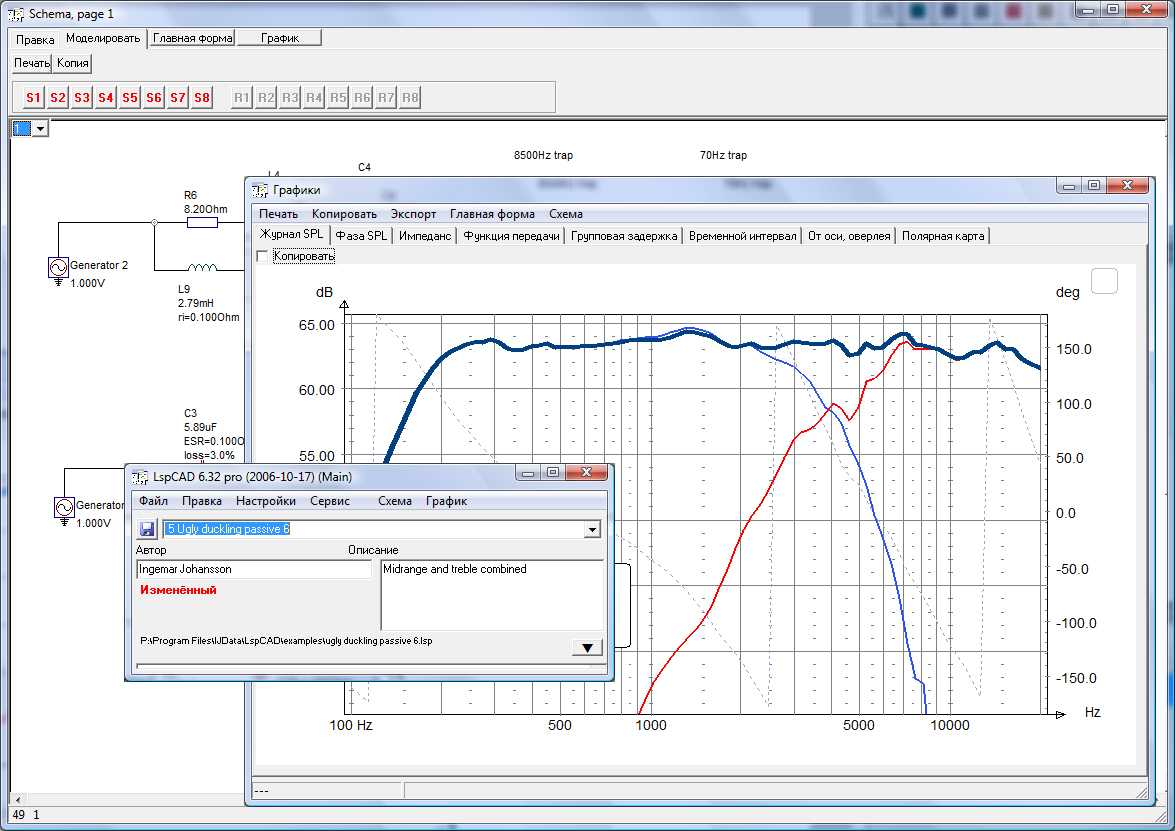Image resolution: width=1175 pixels, height=831 pixels.
Task: Click the R2 toolbar button
Action: click(266, 97)
